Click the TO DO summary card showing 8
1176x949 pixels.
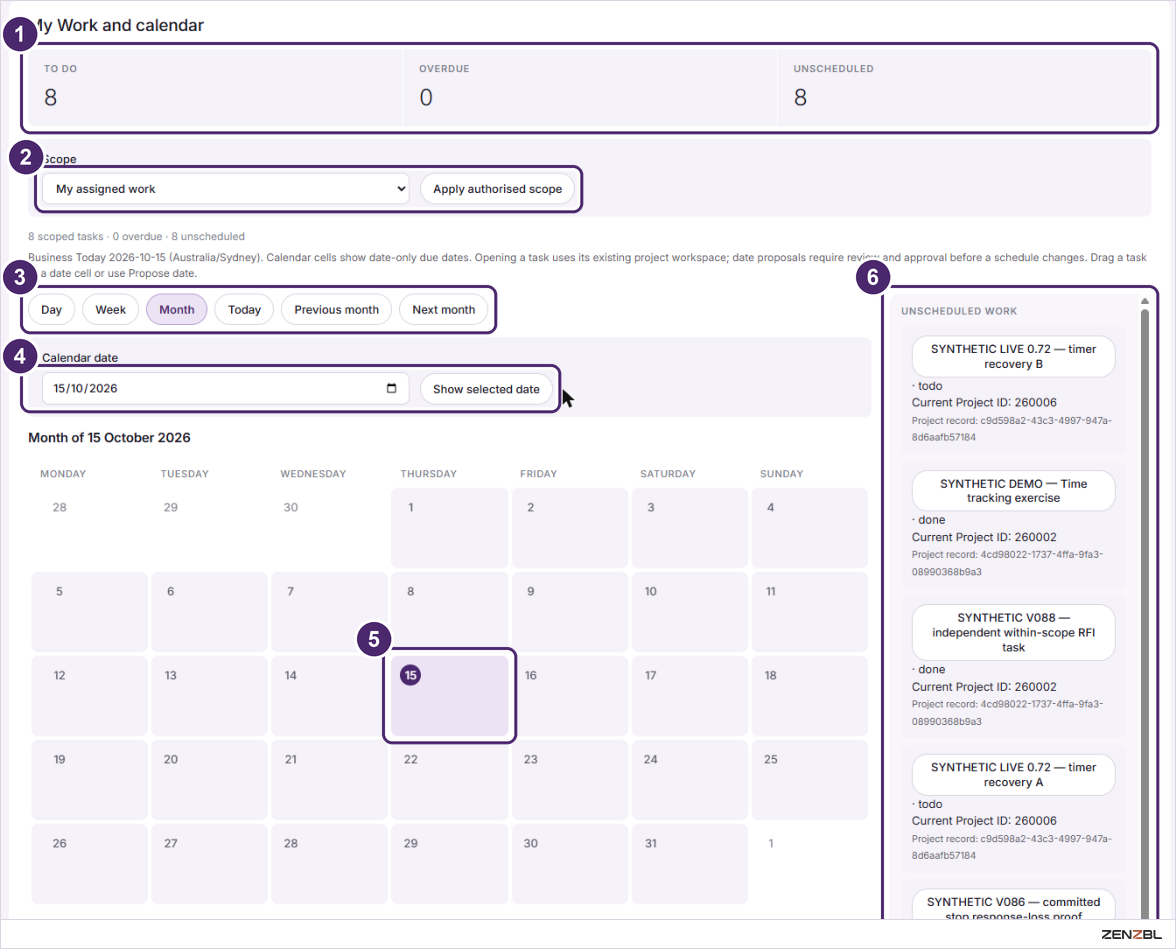(214, 88)
